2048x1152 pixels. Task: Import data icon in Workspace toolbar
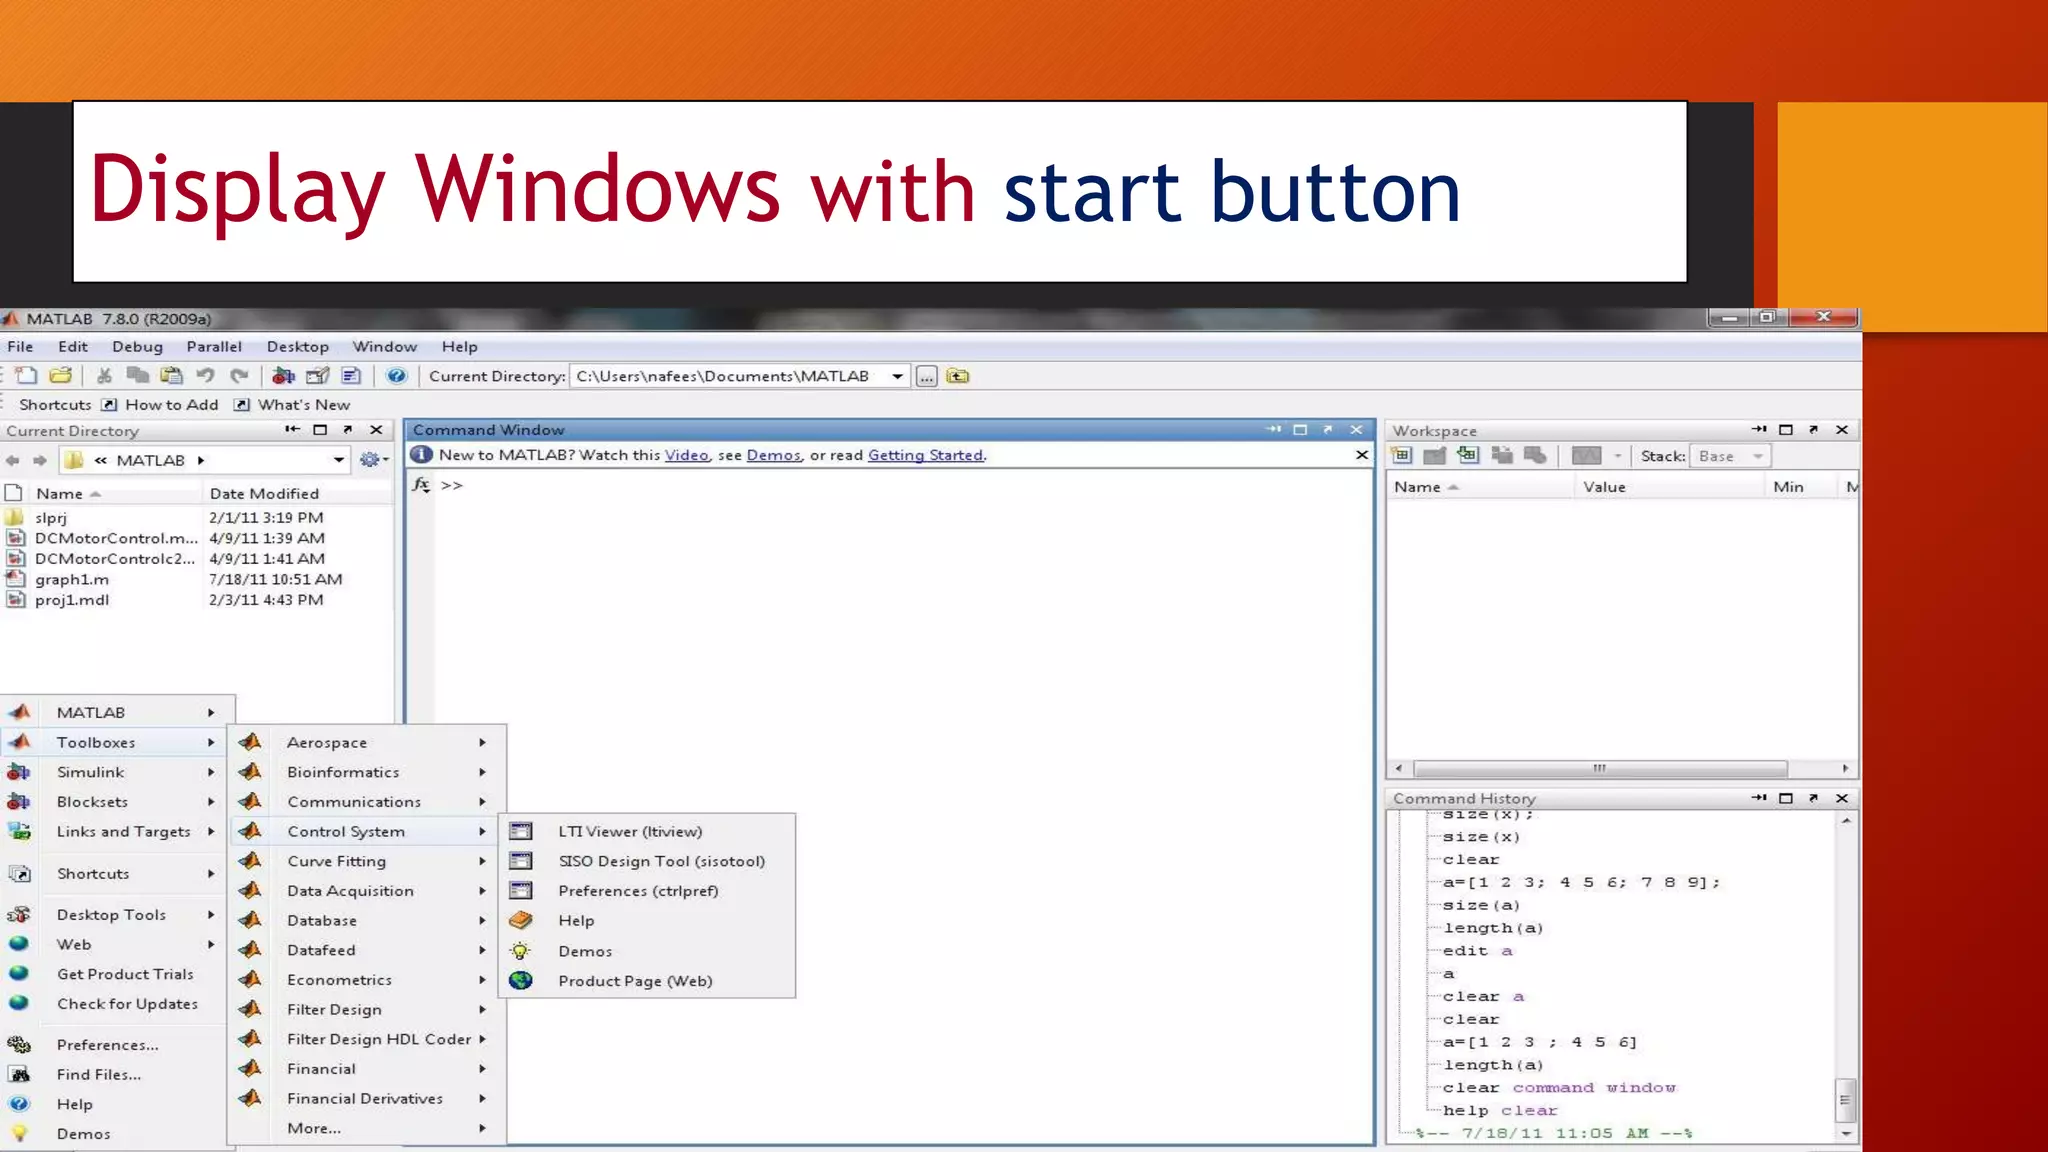tap(1468, 456)
